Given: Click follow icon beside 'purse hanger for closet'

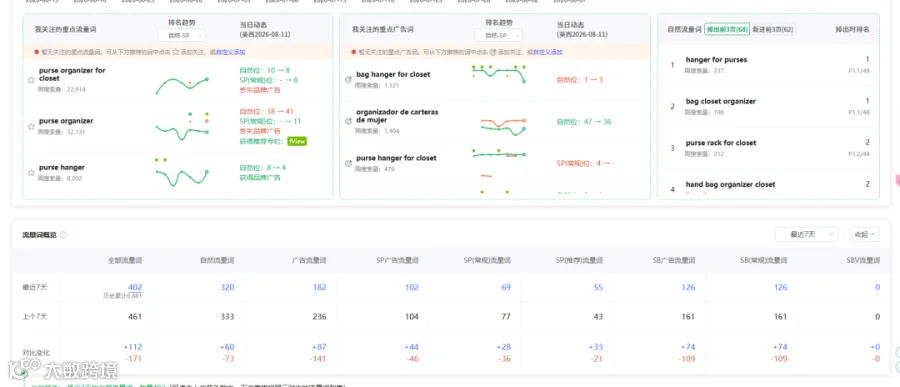Looking at the screenshot, I should (x=348, y=163).
